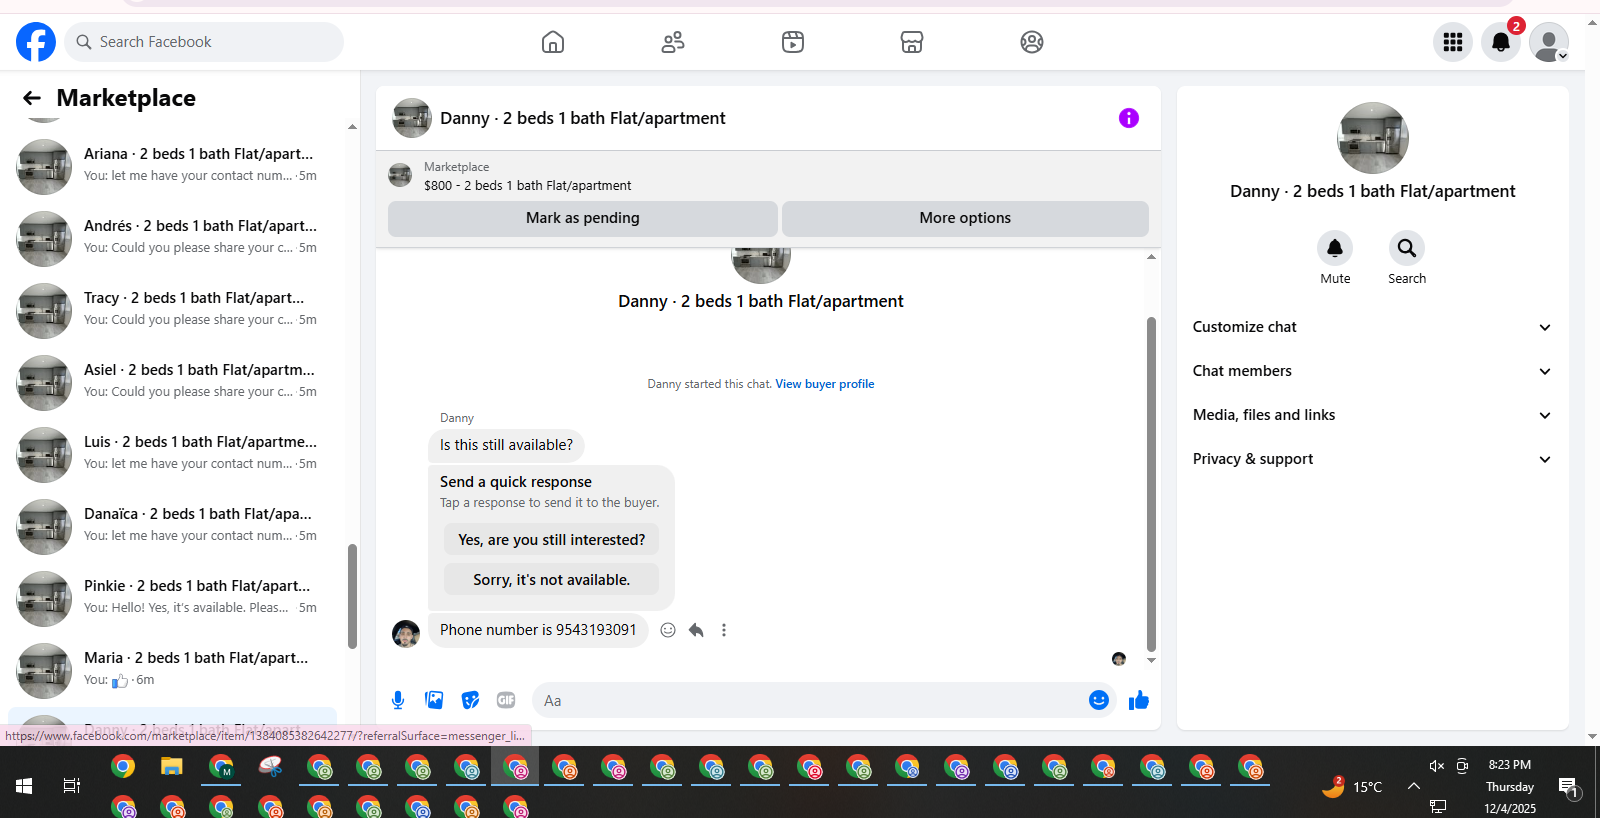Open the View buyer profile link
Image resolution: width=1600 pixels, height=818 pixels.
pos(825,384)
